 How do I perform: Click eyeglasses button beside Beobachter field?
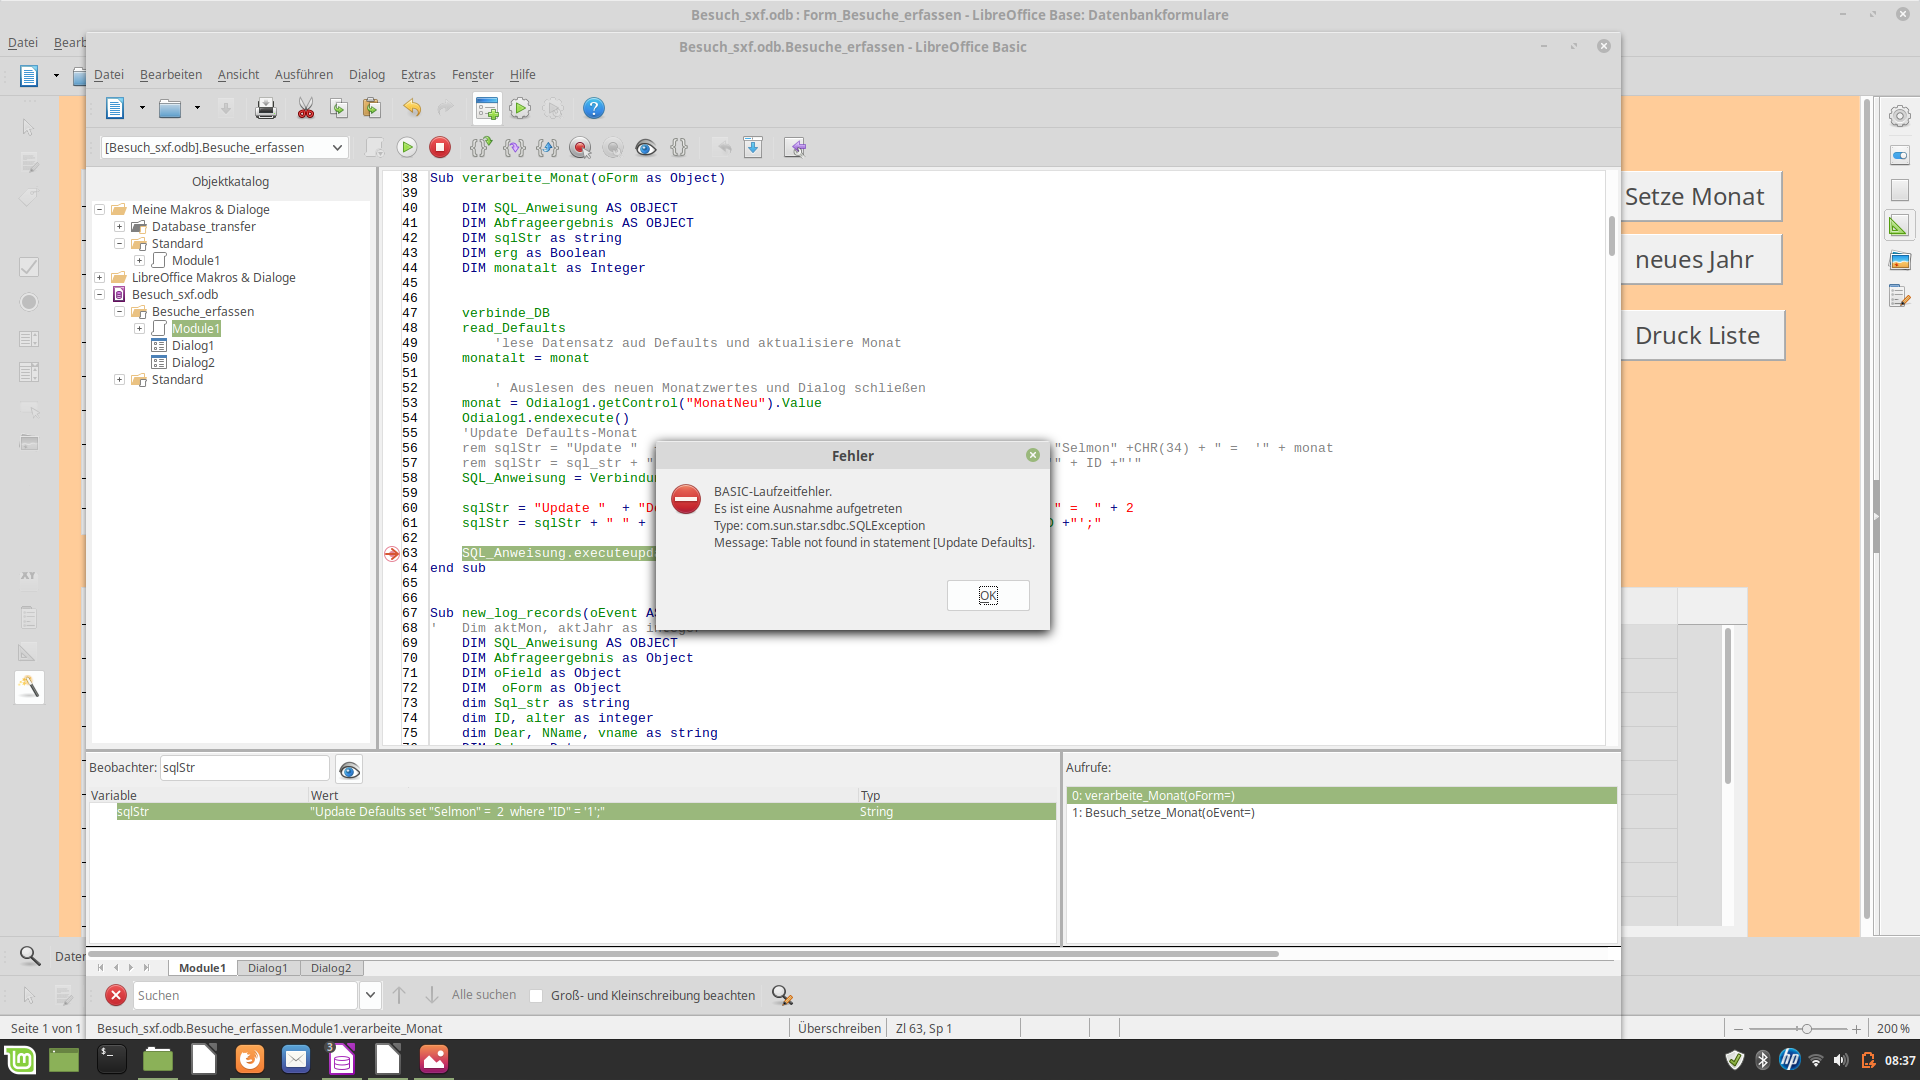point(349,769)
